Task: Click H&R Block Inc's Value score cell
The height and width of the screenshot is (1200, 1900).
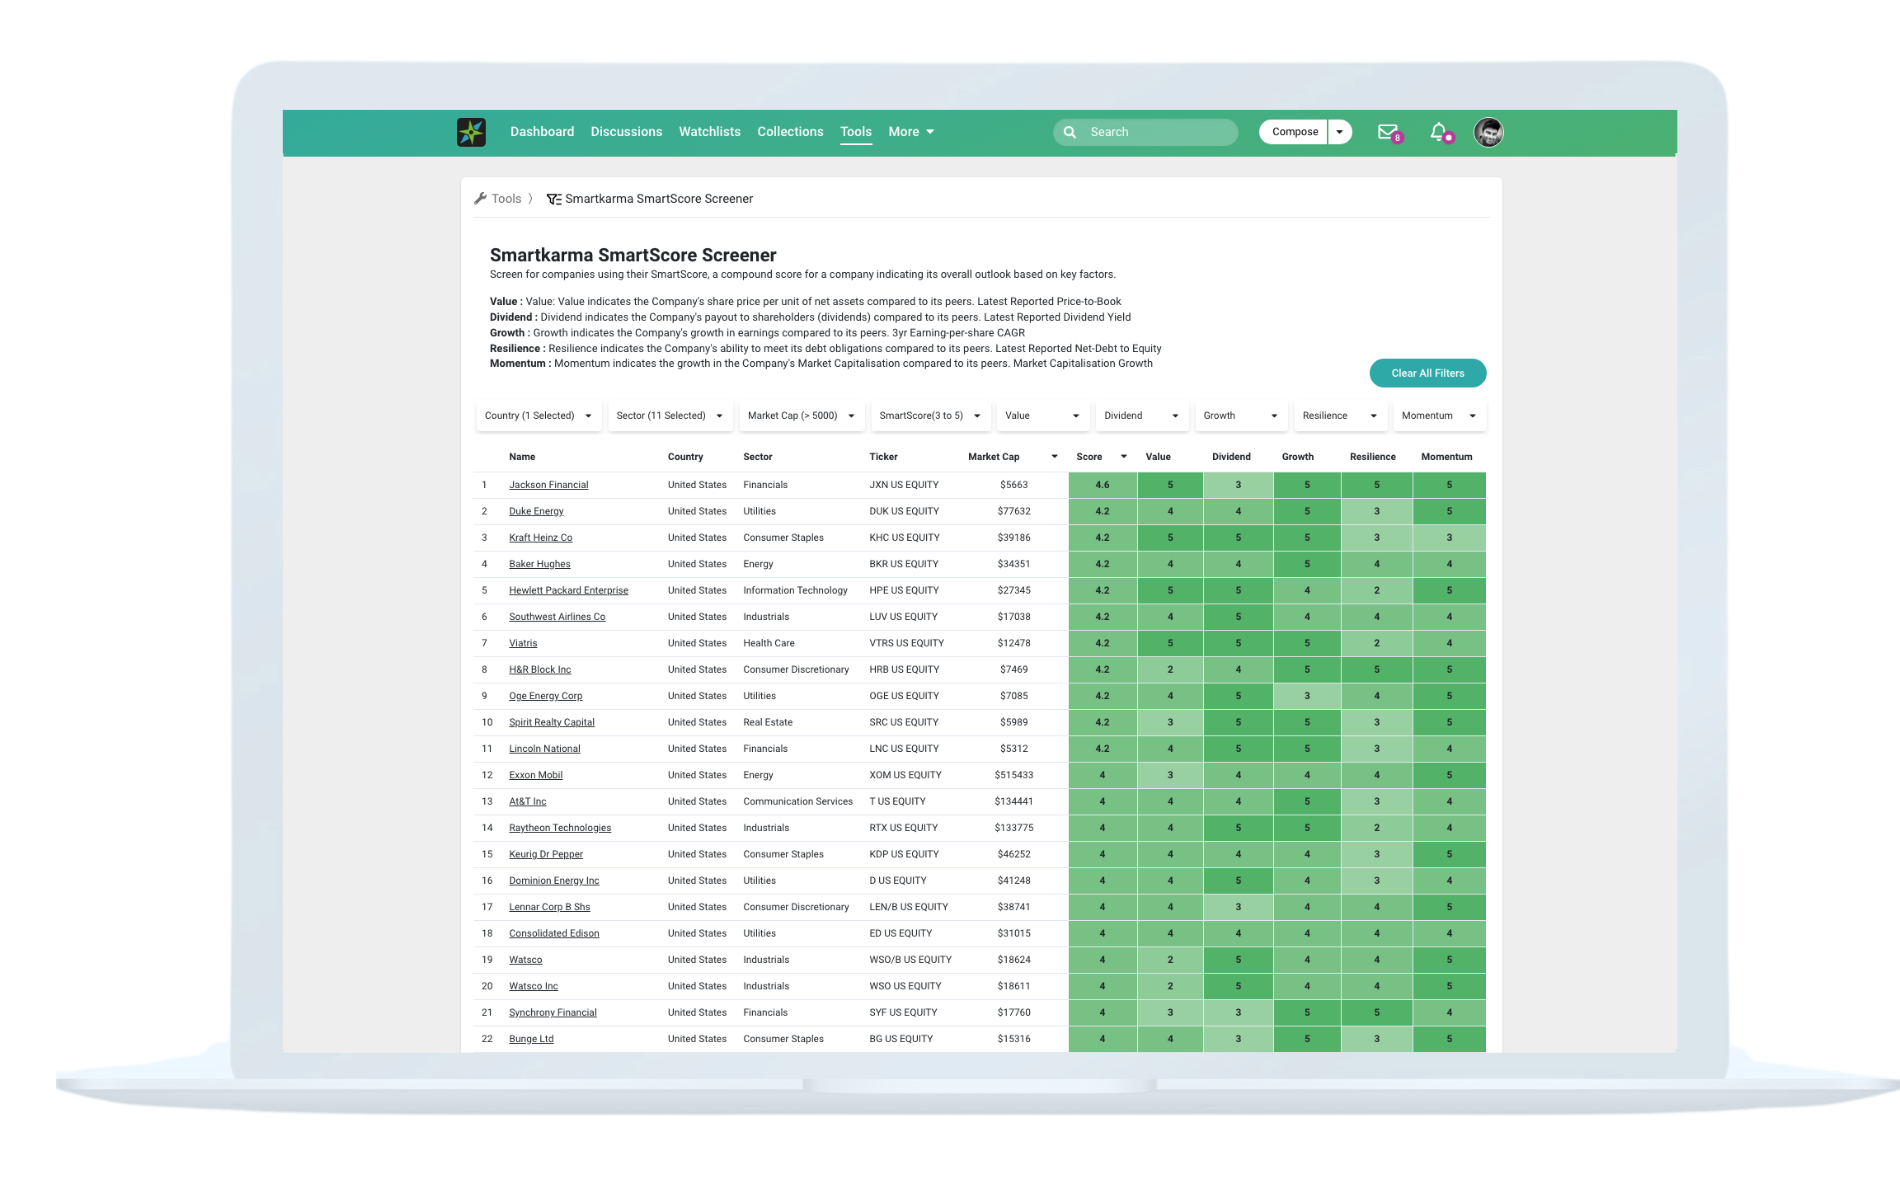Action: click(x=1170, y=670)
